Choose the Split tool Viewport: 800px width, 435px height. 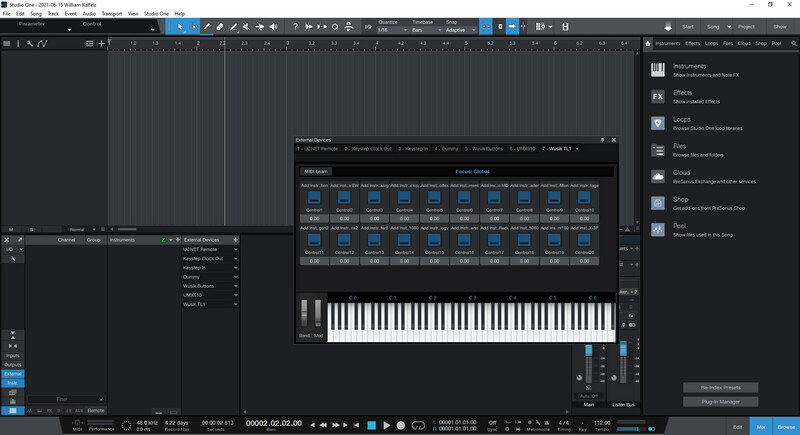pos(207,27)
